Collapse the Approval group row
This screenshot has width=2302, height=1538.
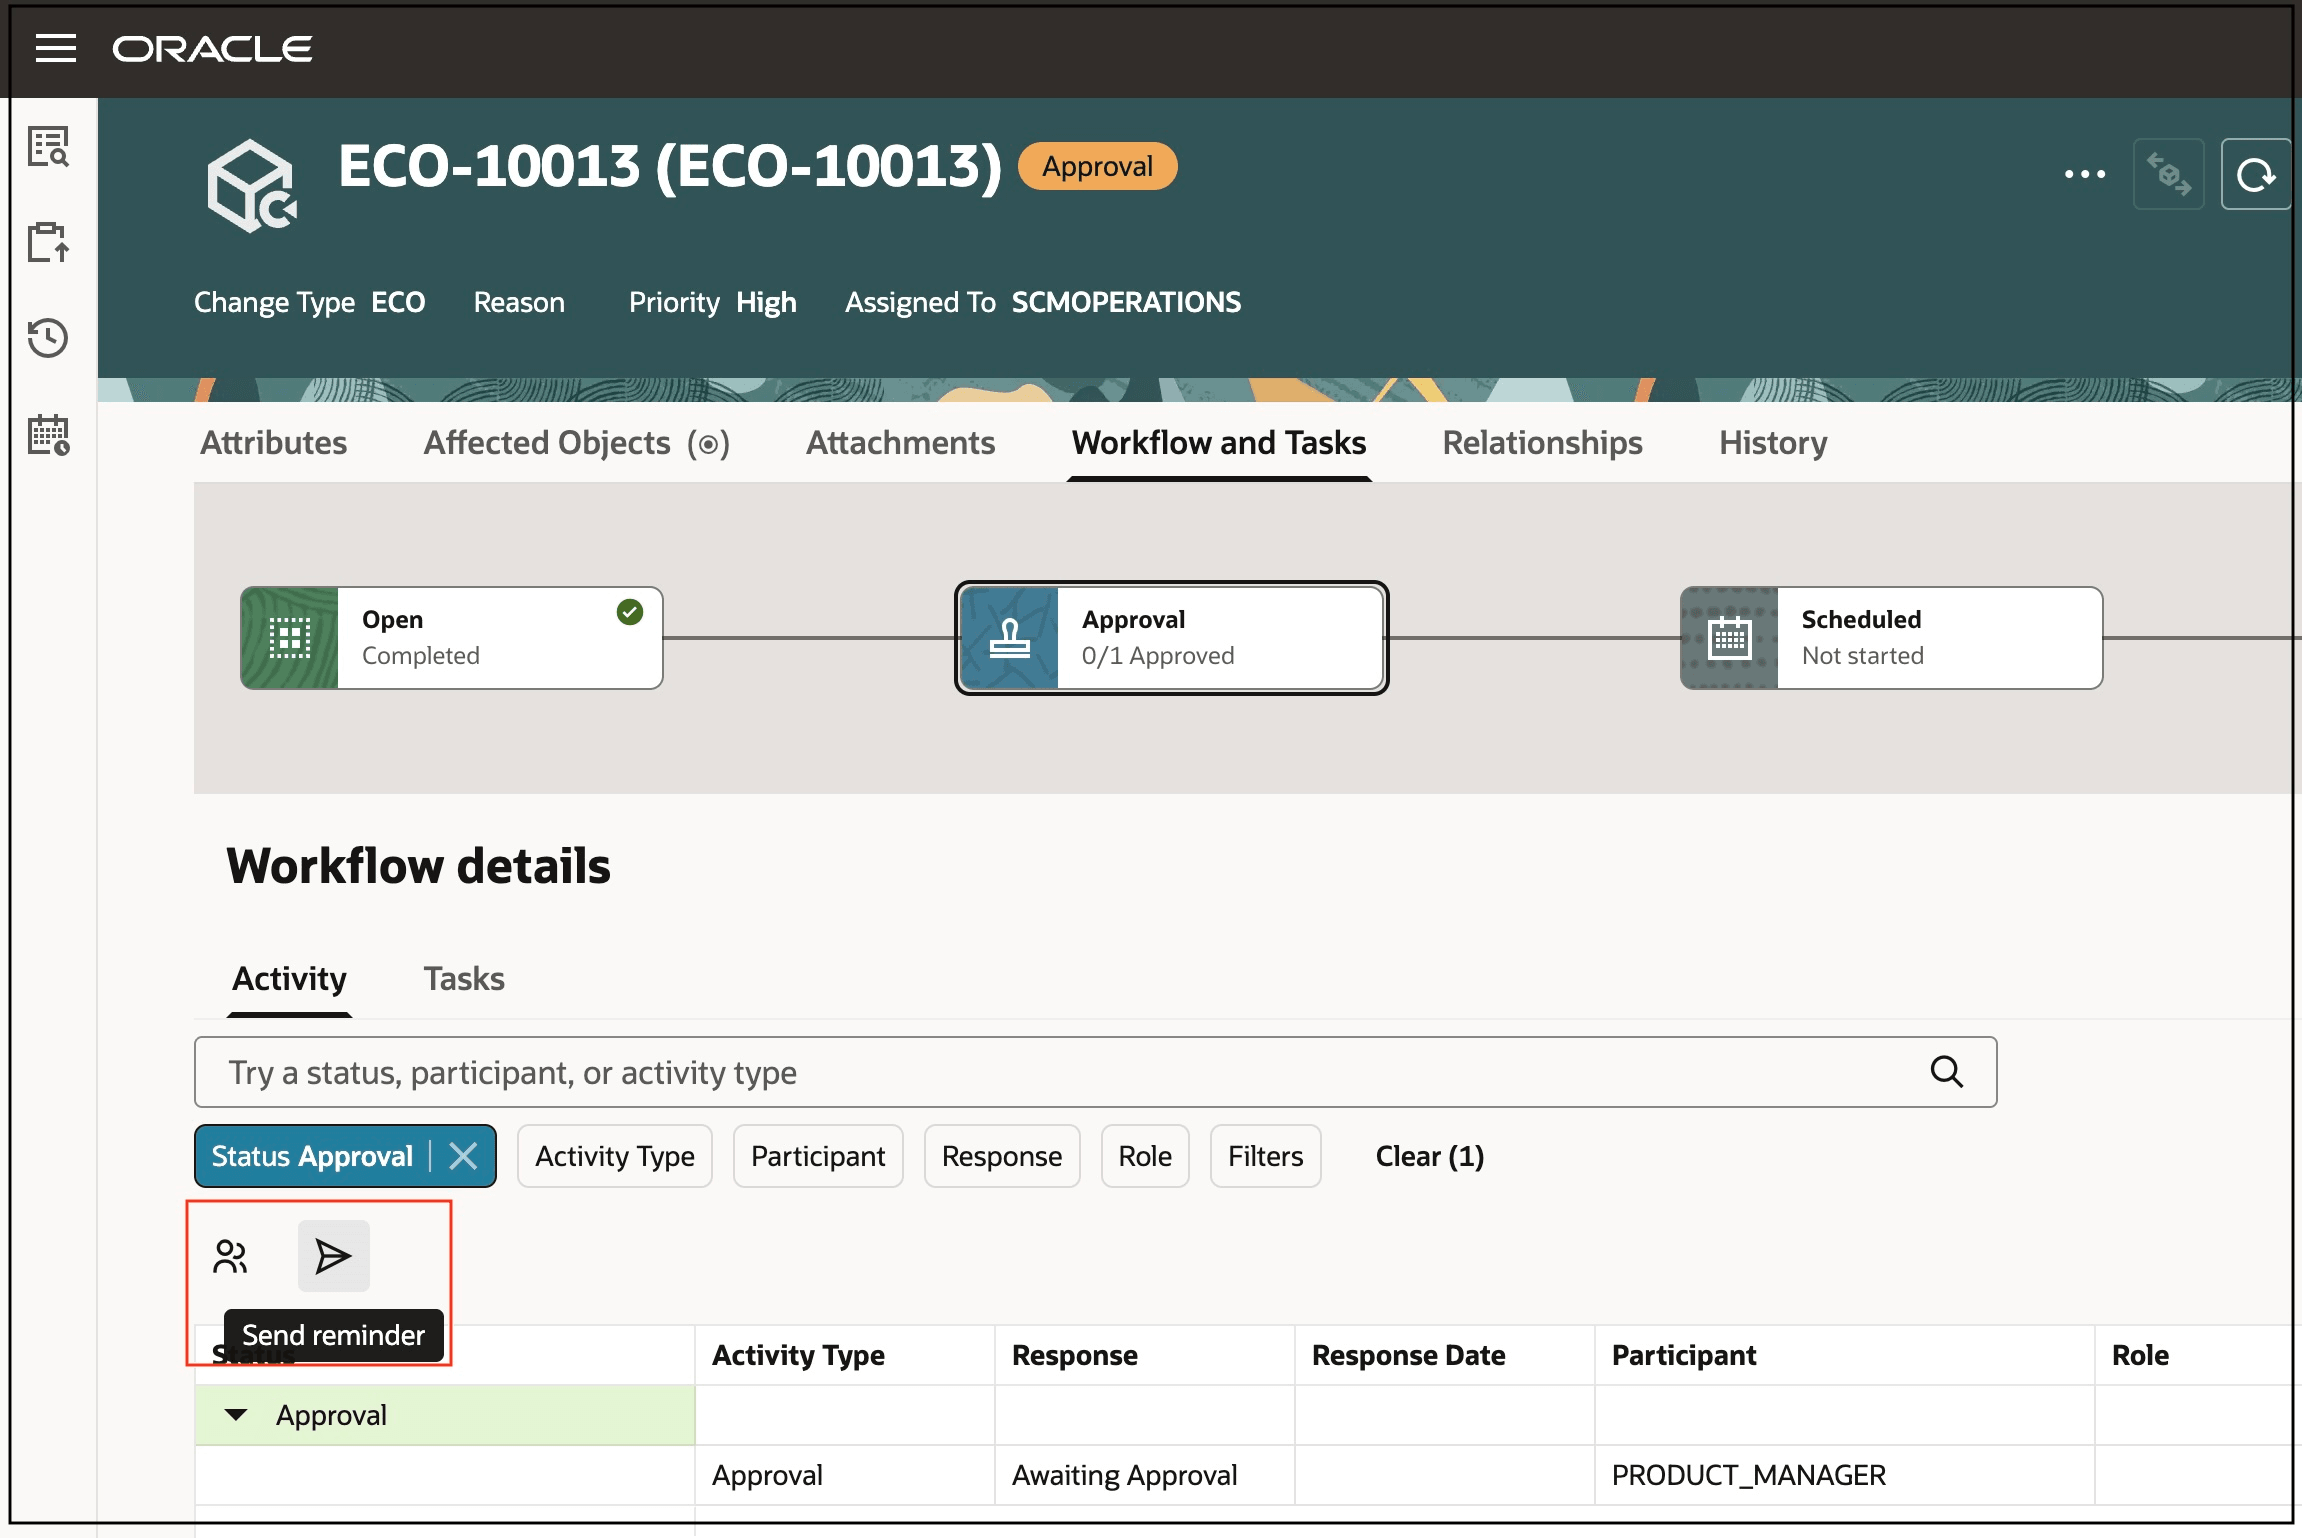click(236, 1415)
